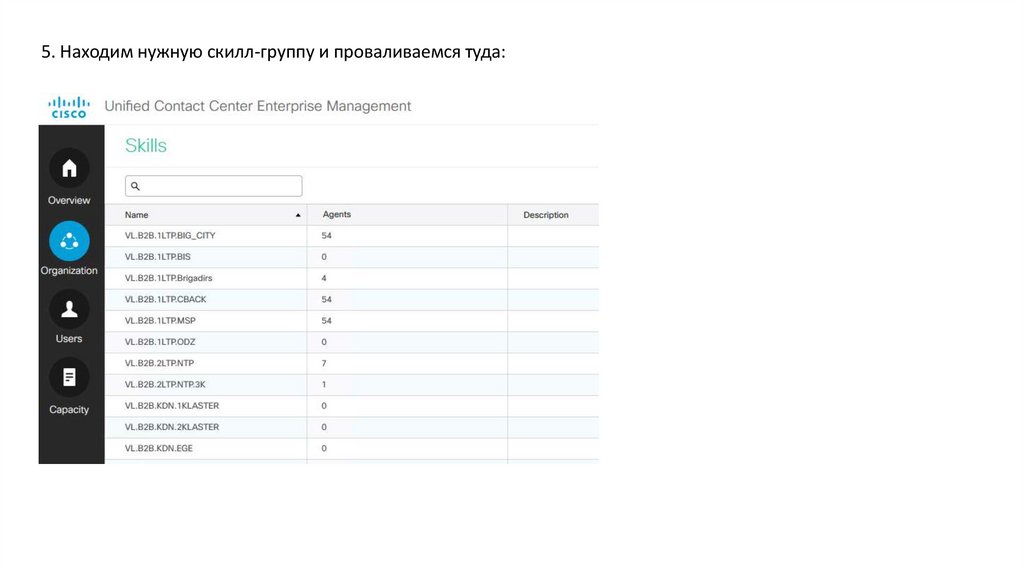
Task: Click agents count 54 for CBACK row
Action: pos(327,300)
